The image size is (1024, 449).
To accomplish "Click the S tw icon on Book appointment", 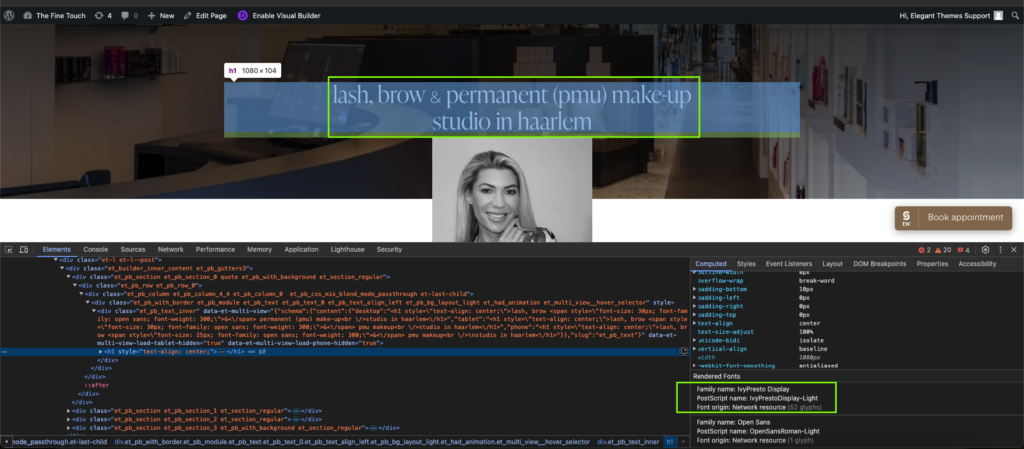I will pyautogui.click(x=906, y=218).
